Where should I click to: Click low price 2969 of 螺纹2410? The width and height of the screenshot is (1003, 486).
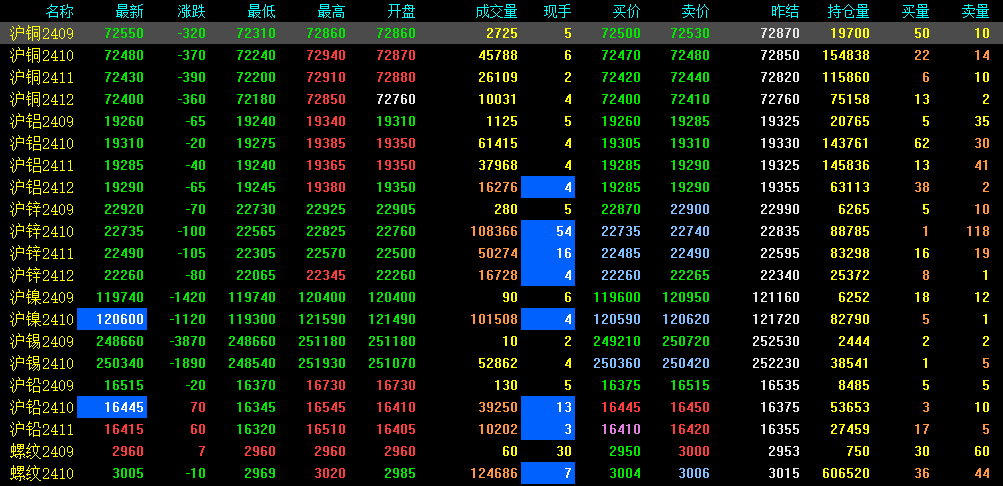pyautogui.click(x=260, y=473)
